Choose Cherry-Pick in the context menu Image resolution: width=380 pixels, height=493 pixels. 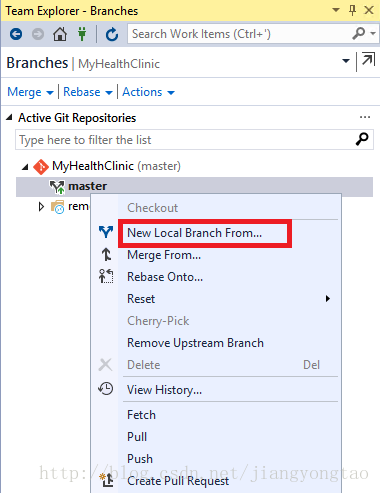click(158, 321)
